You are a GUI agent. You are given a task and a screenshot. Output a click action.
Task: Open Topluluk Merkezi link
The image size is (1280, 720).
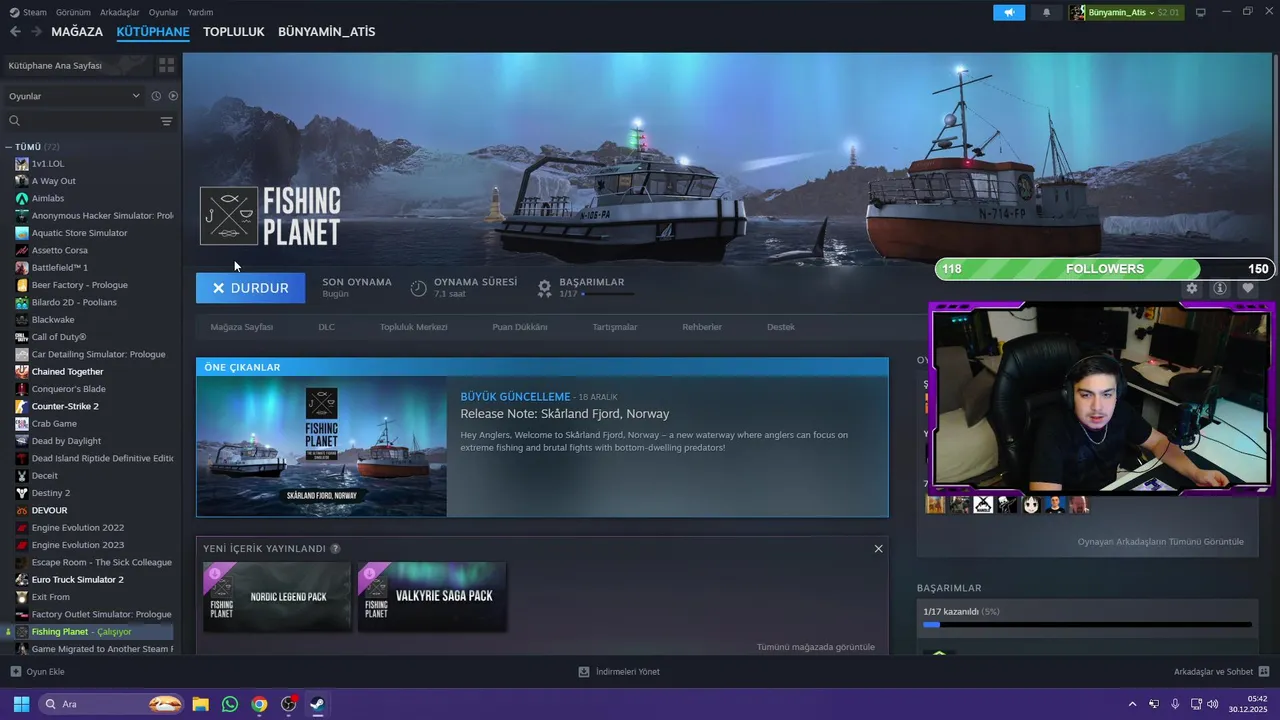(413, 327)
